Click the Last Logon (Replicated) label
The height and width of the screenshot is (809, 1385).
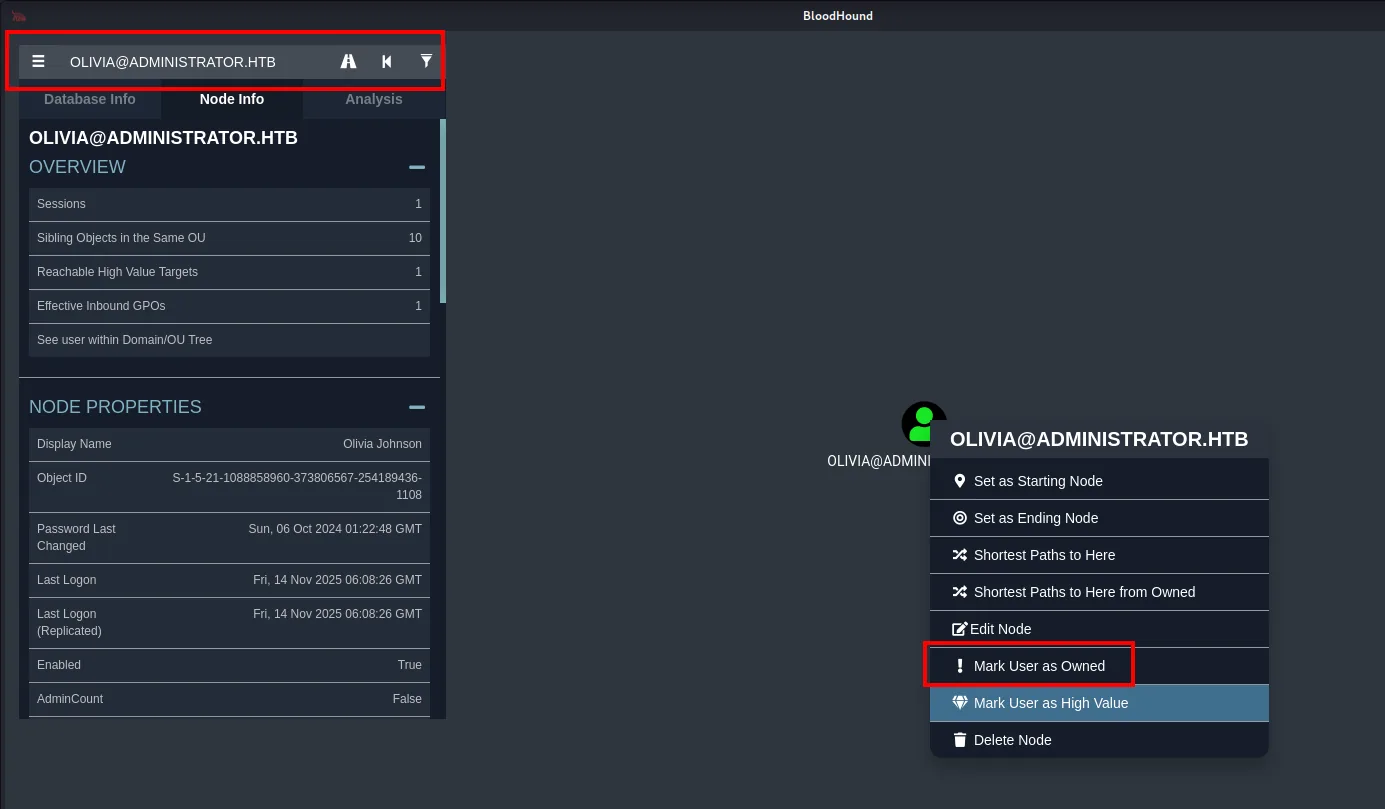[69, 622]
